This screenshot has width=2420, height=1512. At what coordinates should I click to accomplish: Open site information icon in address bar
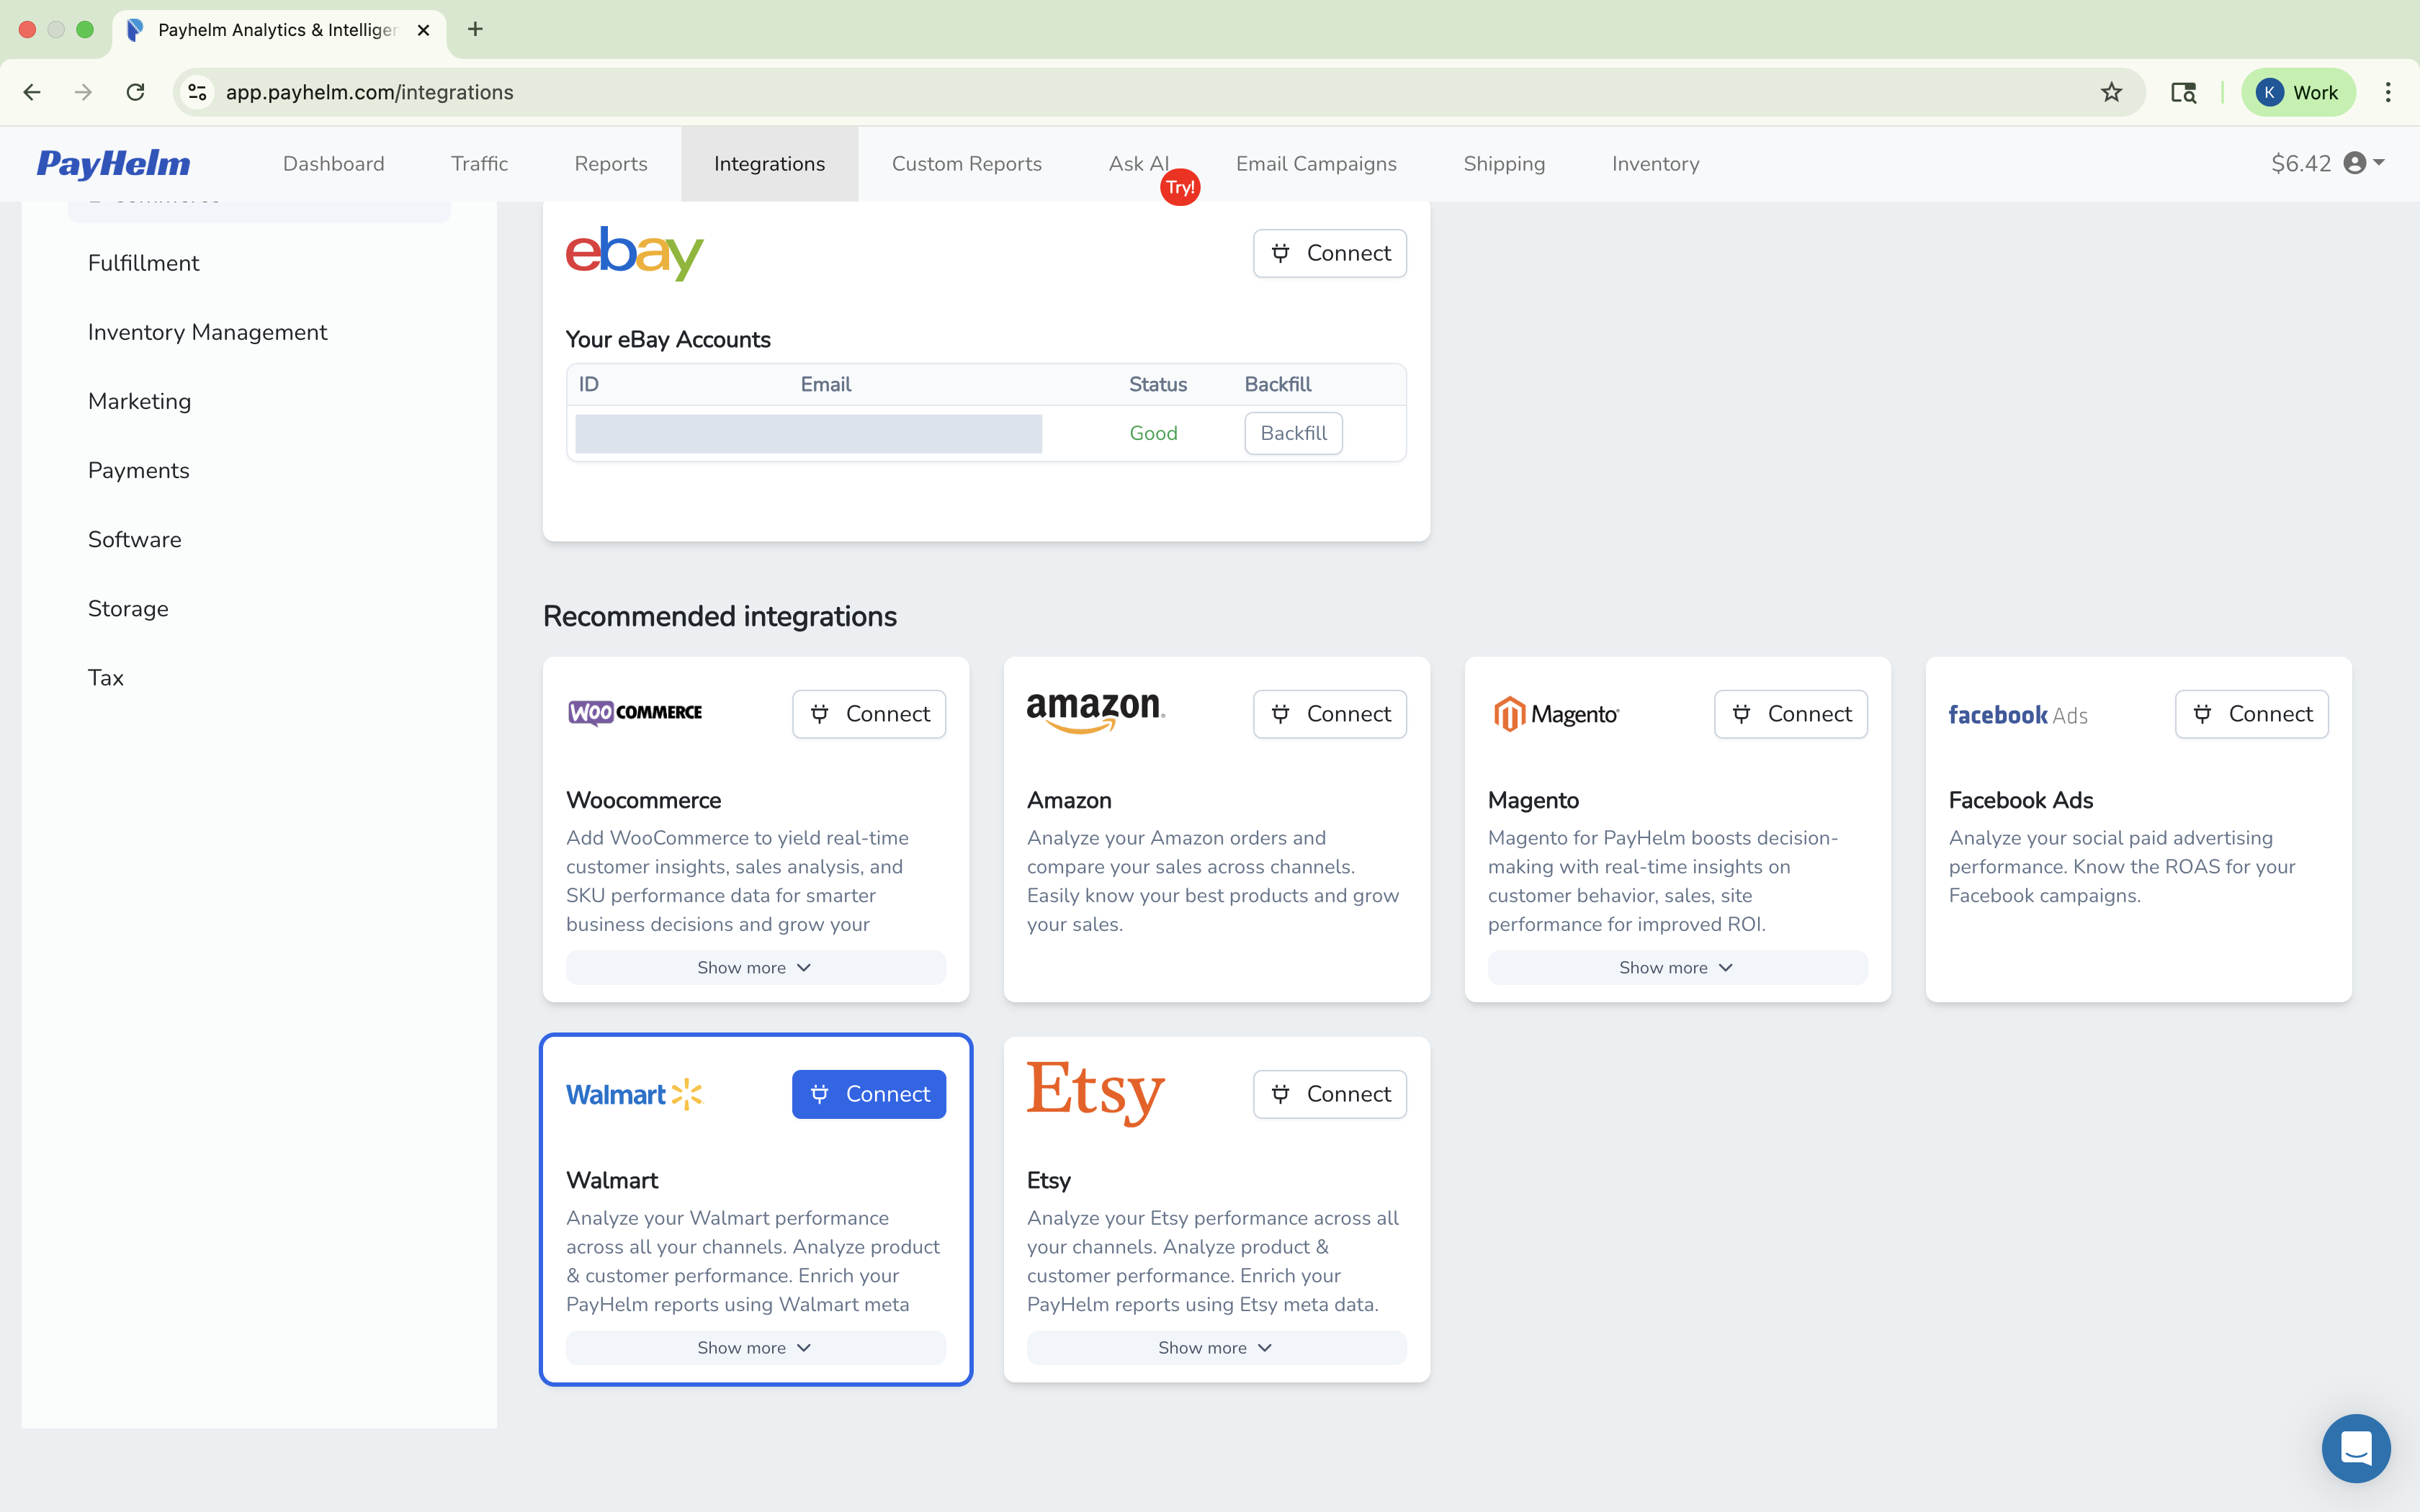click(x=197, y=92)
